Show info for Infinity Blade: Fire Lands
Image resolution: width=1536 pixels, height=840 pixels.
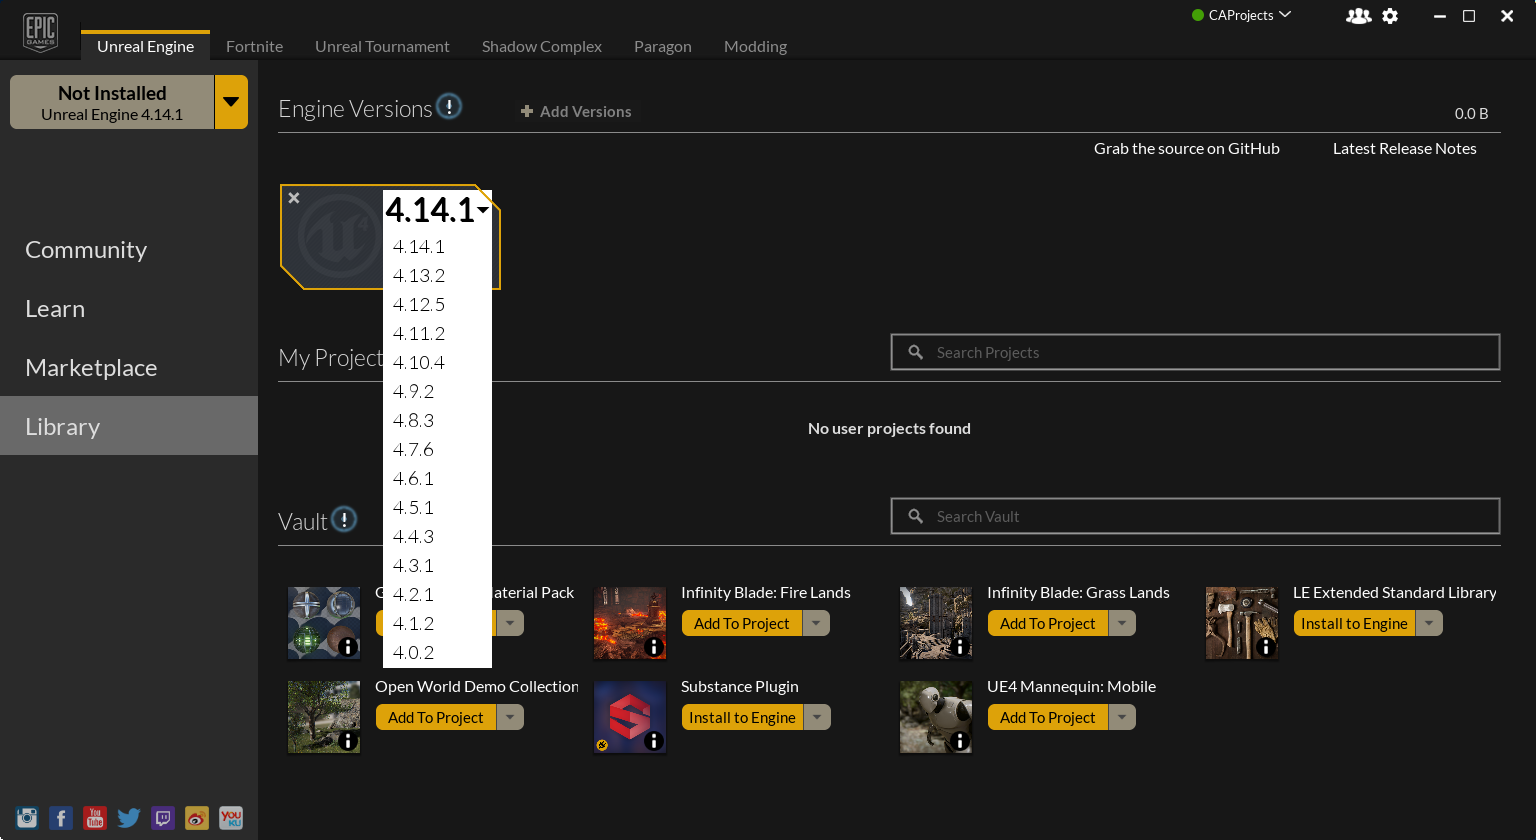pyautogui.click(x=654, y=647)
